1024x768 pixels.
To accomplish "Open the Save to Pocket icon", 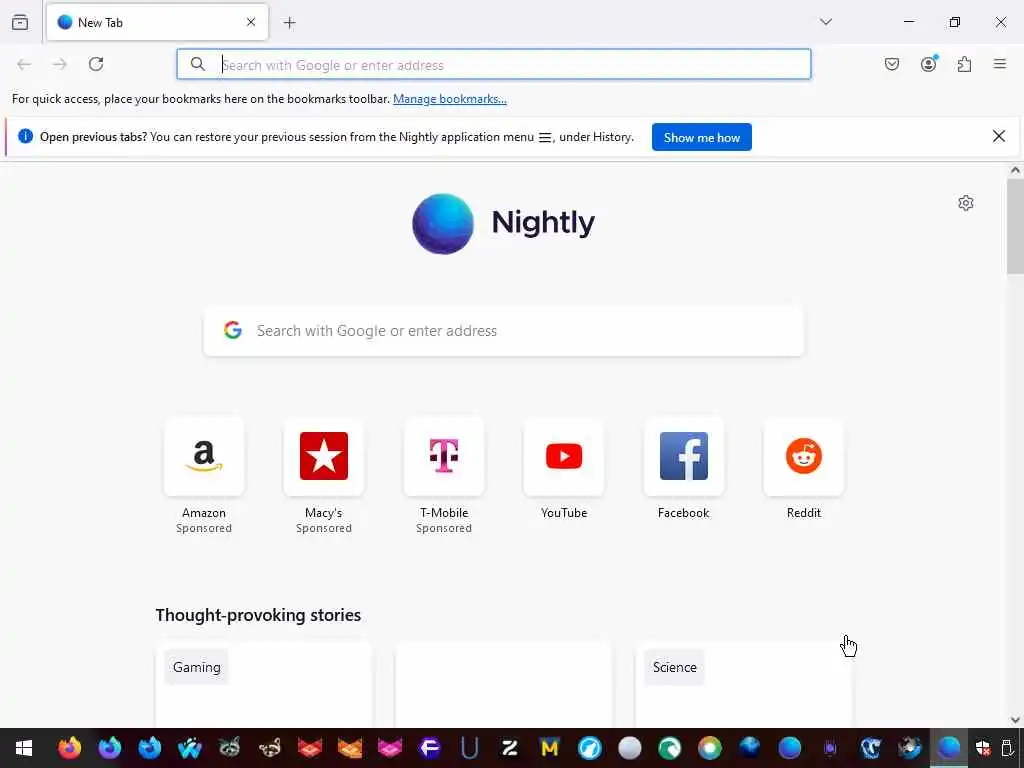I will [892, 64].
